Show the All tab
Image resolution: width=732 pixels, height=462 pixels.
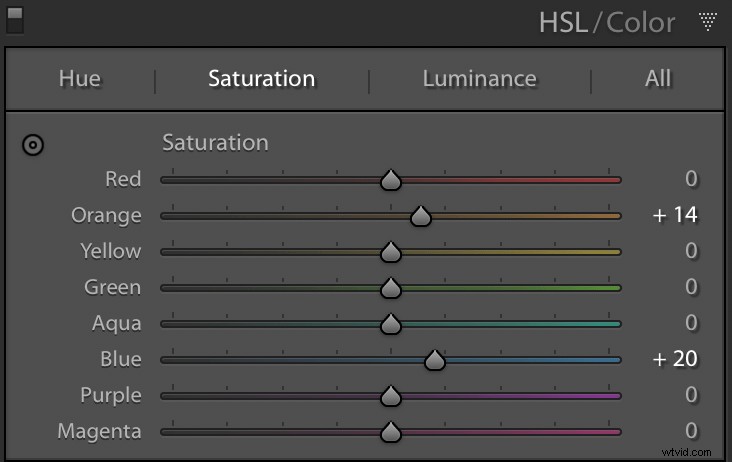658,78
